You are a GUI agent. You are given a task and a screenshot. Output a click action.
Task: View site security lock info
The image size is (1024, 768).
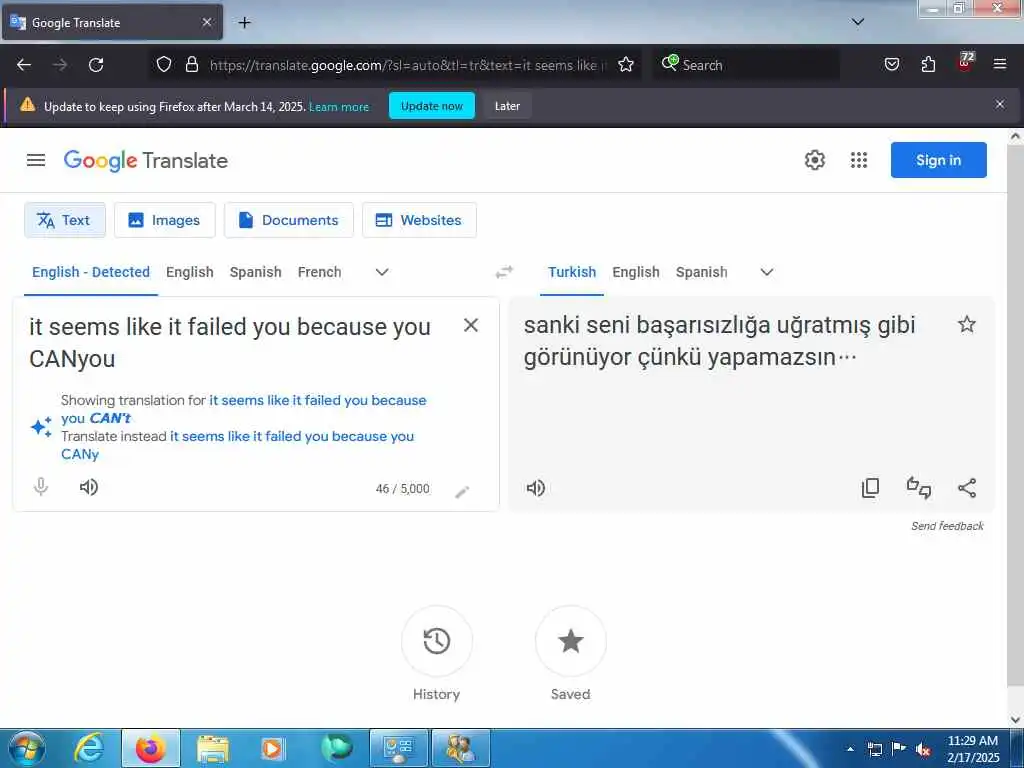click(x=191, y=65)
